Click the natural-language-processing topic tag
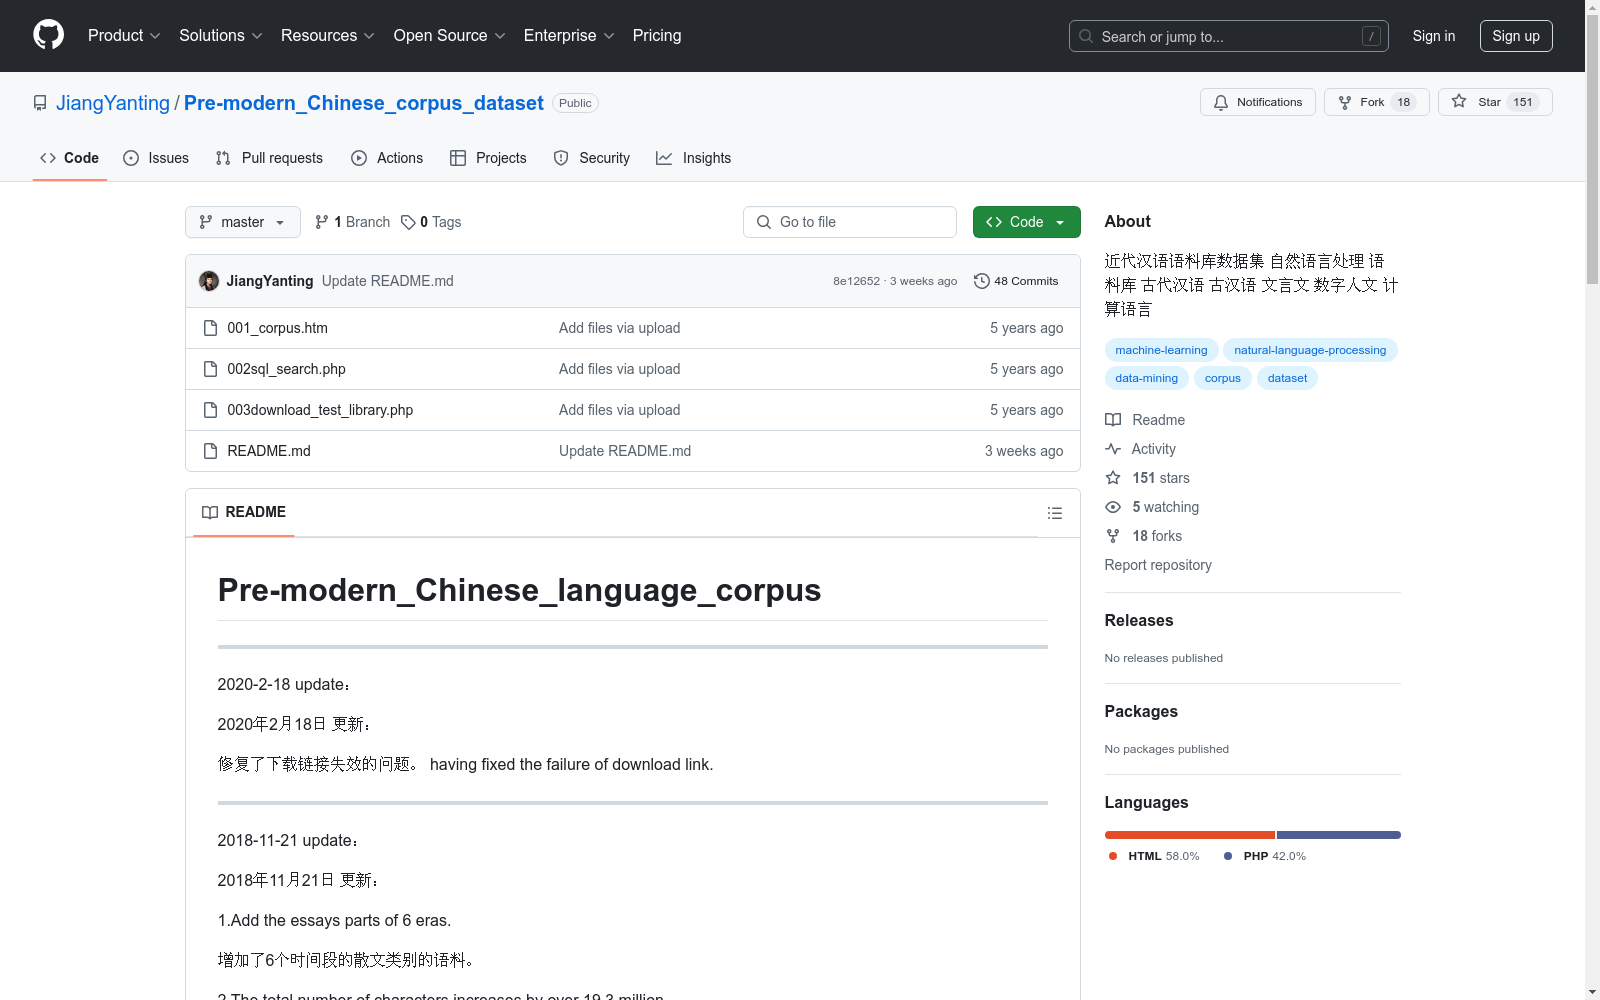1600x1000 pixels. pyautogui.click(x=1310, y=350)
